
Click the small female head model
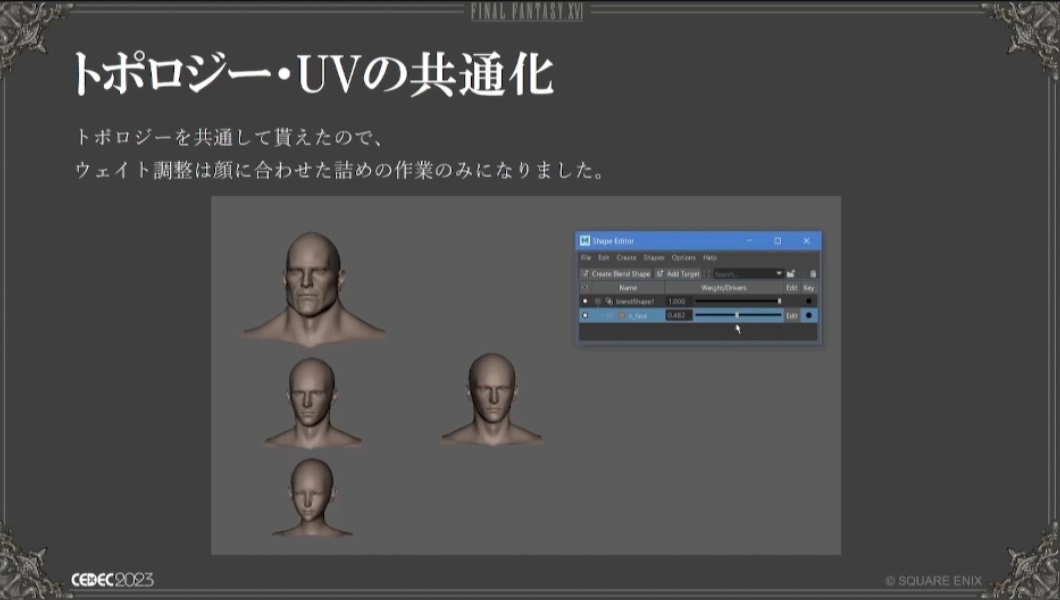[x=312, y=499]
